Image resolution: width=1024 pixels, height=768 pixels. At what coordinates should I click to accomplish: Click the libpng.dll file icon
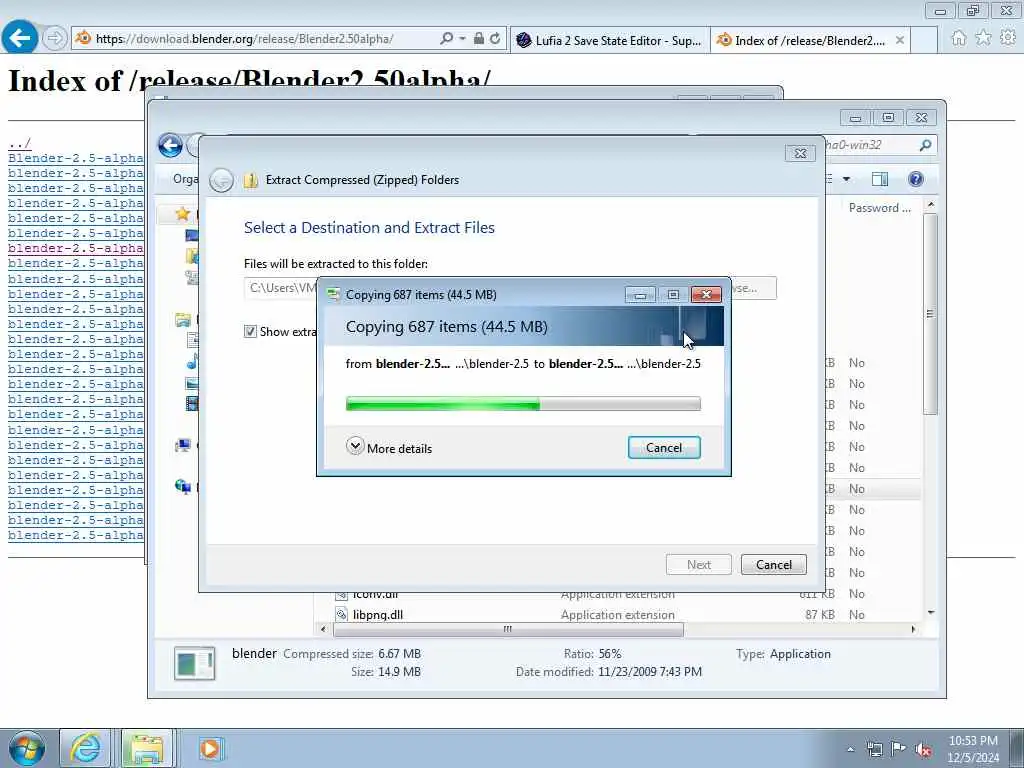click(342, 615)
